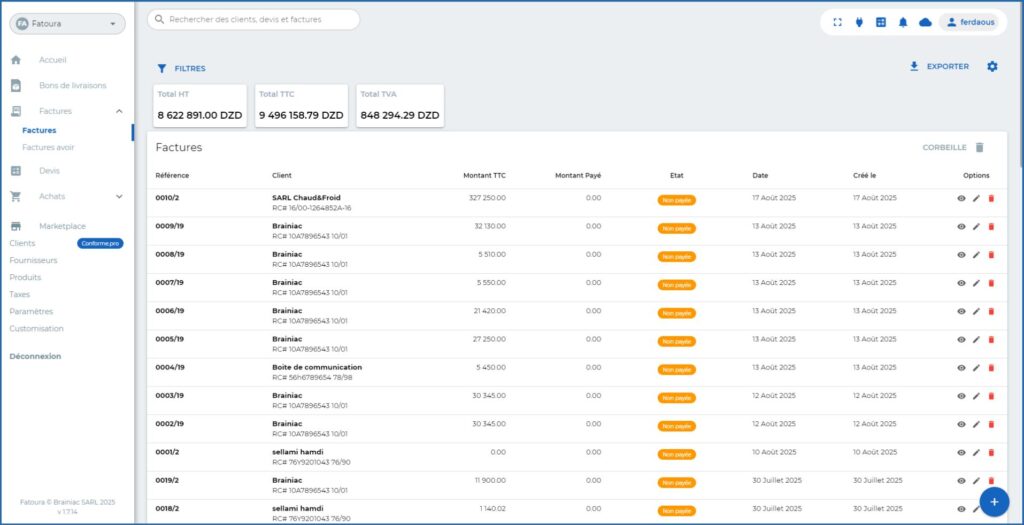
Task: Go to Bons de livraisons
Action: tap(72, 85)
